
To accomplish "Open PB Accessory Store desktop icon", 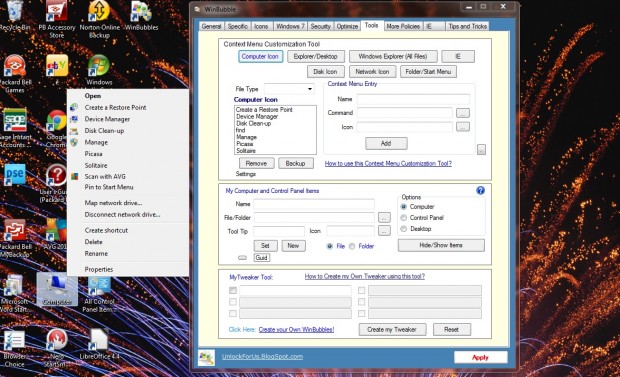I will (x=57, y=19).
